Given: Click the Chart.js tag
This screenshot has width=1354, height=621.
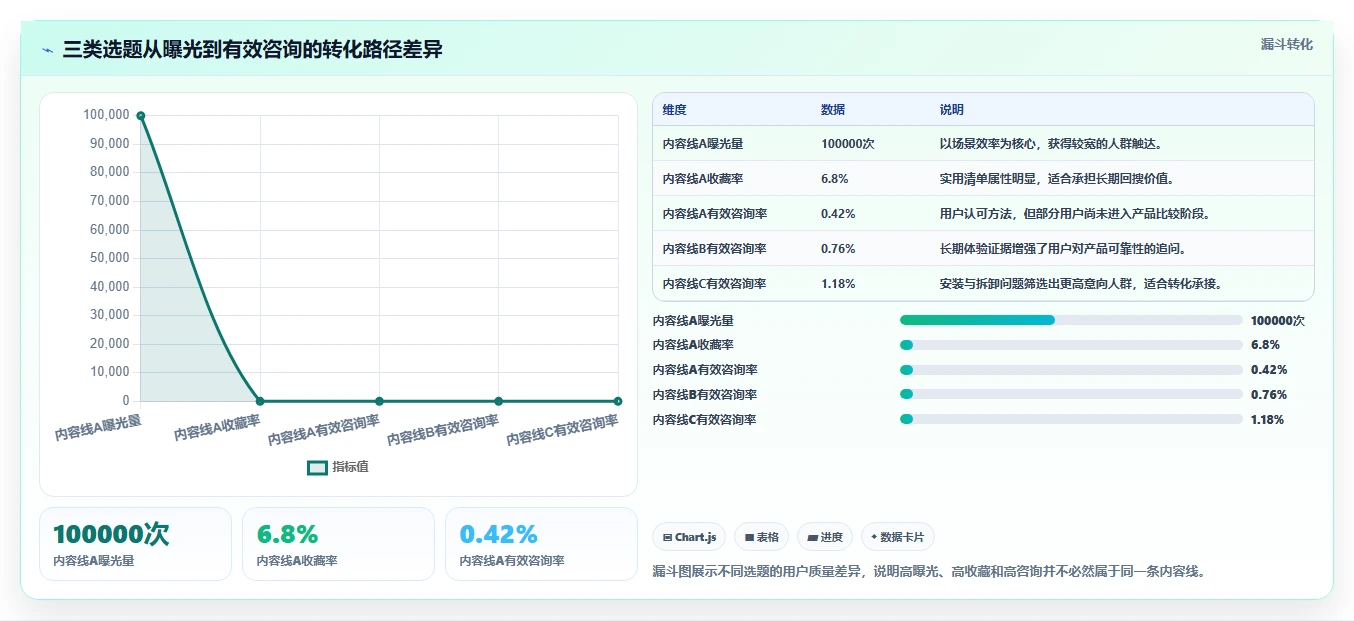Looking at the screenshot, I should tap(689, 537).
